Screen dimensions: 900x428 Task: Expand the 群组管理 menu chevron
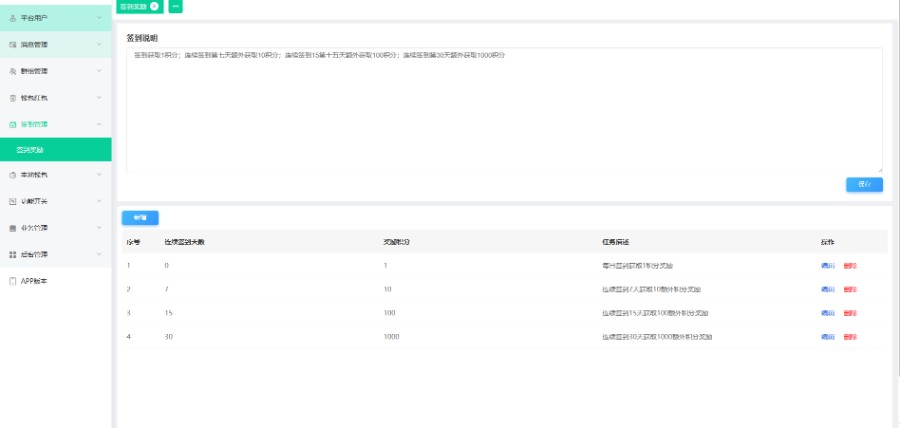(99, 71)
